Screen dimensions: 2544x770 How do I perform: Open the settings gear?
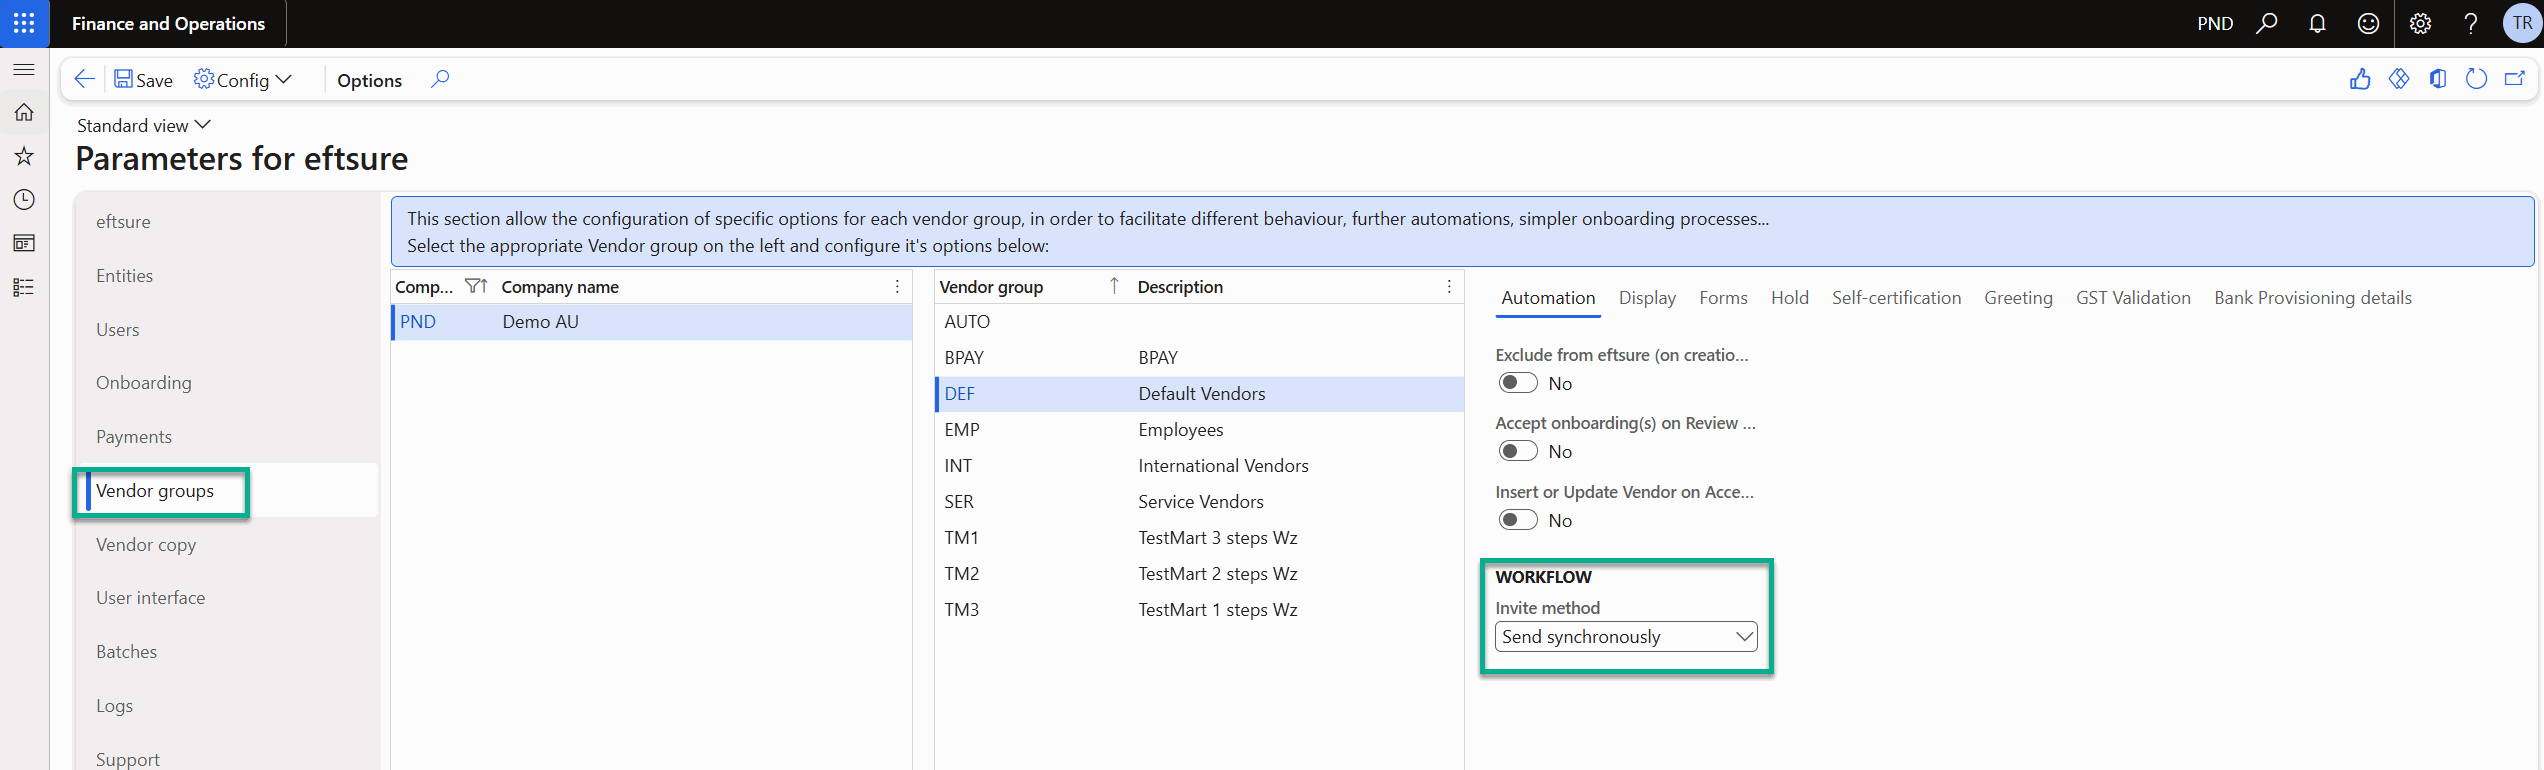(2420, 23)
